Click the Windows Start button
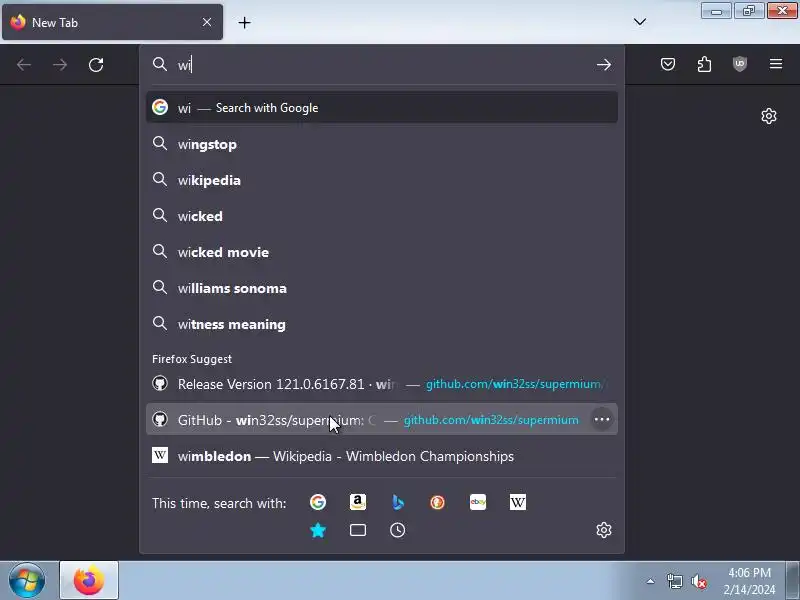This screenshot has width=800, height=600. [x=27, y=581]
